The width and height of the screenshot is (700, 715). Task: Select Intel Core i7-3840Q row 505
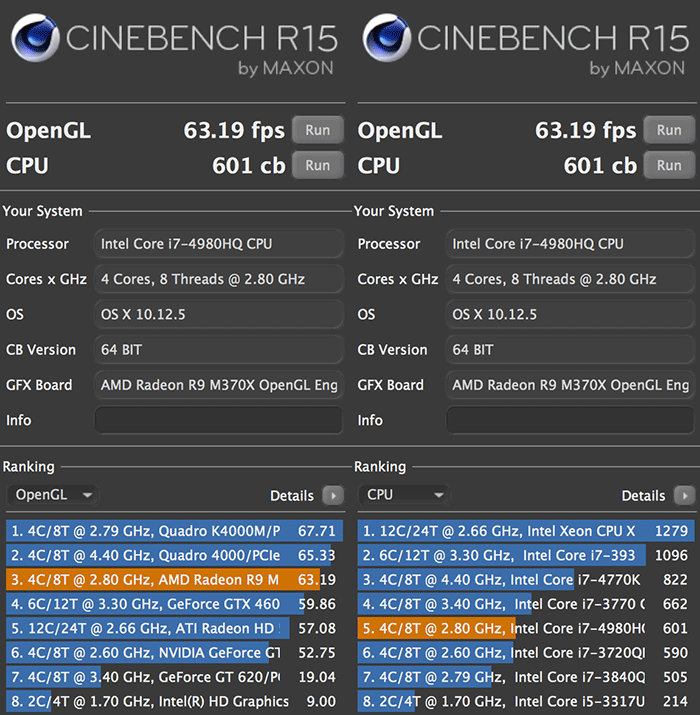pyautogui.click(x=526, y=677)
